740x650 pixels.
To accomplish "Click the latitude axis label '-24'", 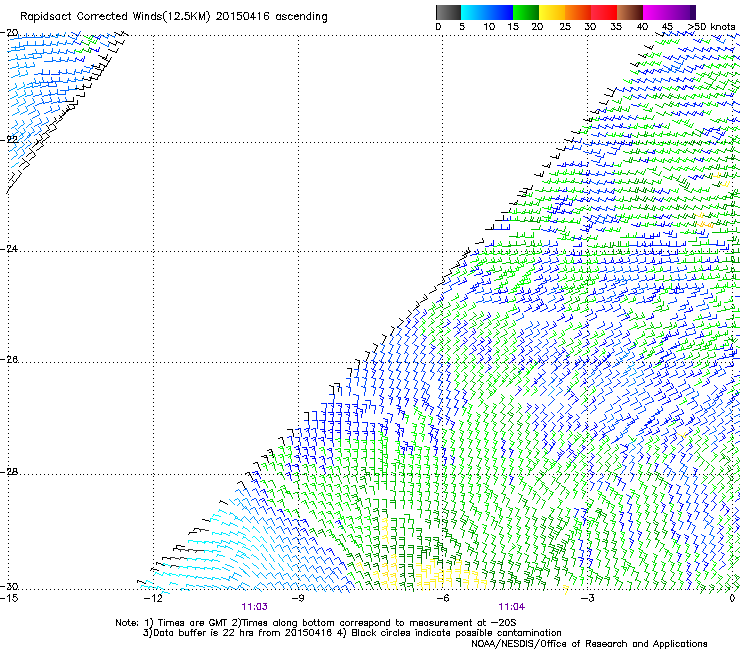I will tap(9, 249).
